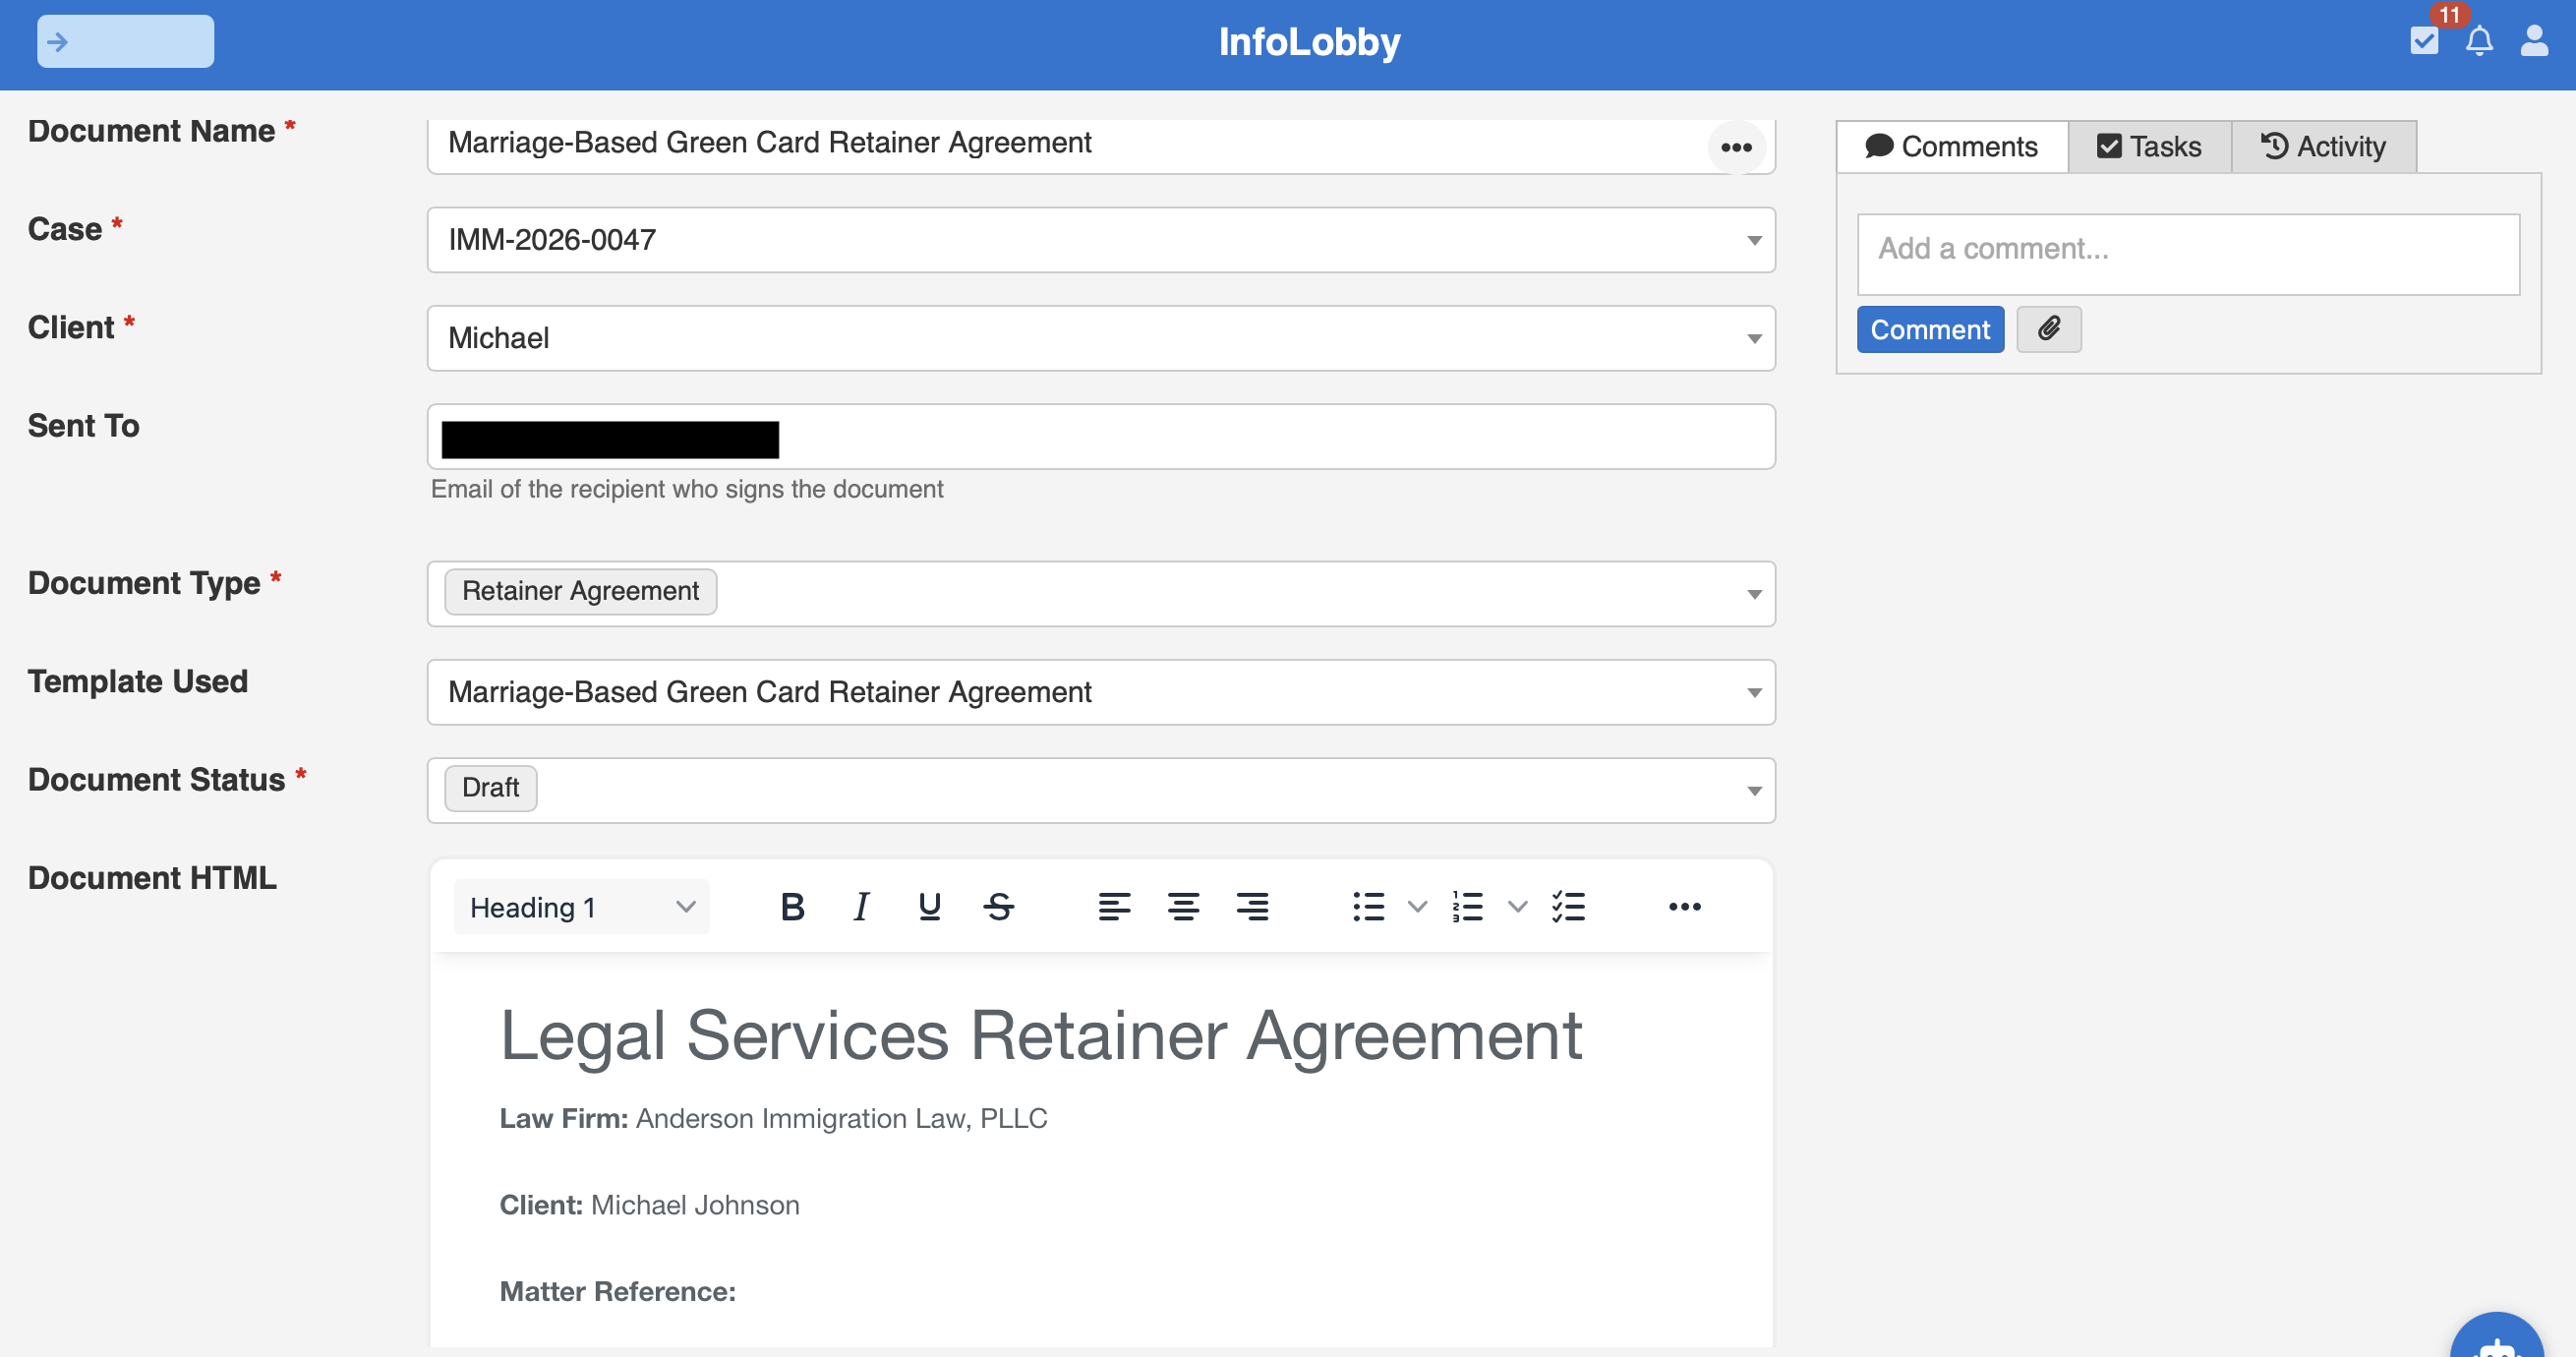This screenshot has height=1357, width=2576.
Task: Open the Document Name more options ellipsis
Action: click(x=1736, y=147)
